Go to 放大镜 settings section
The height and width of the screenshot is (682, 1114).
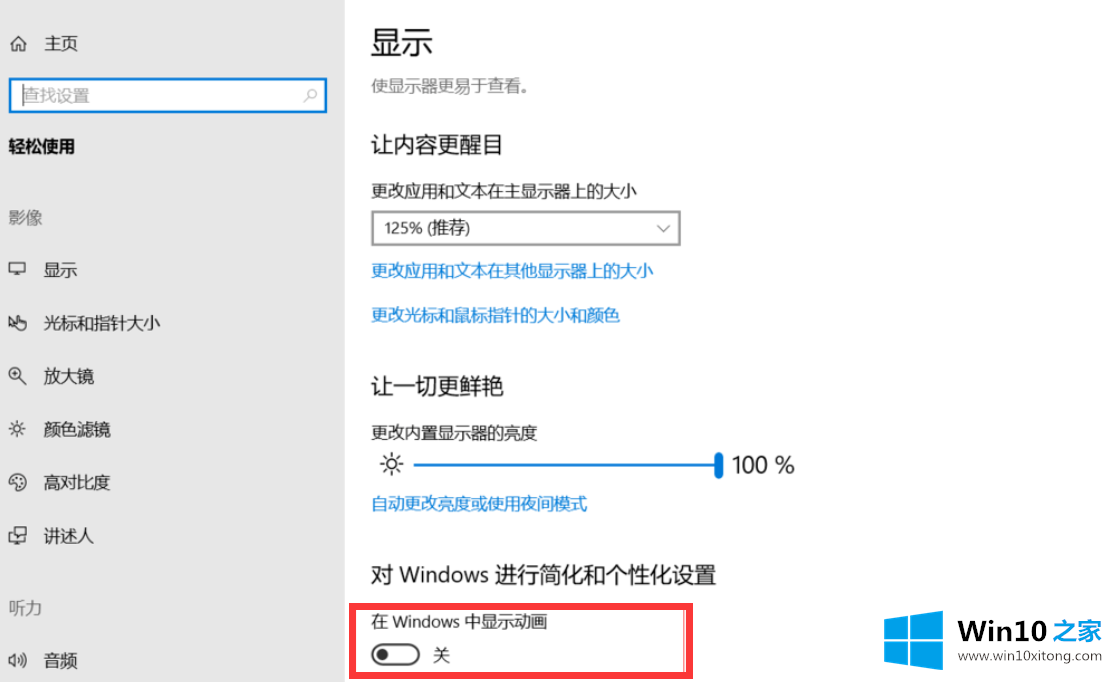tap(68, 376)
